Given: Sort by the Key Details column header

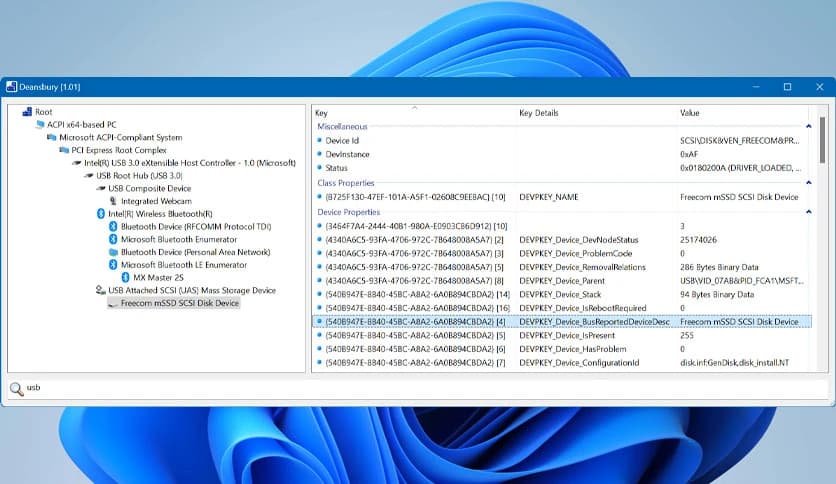Looking at the screenshot, I should [596, 113].
